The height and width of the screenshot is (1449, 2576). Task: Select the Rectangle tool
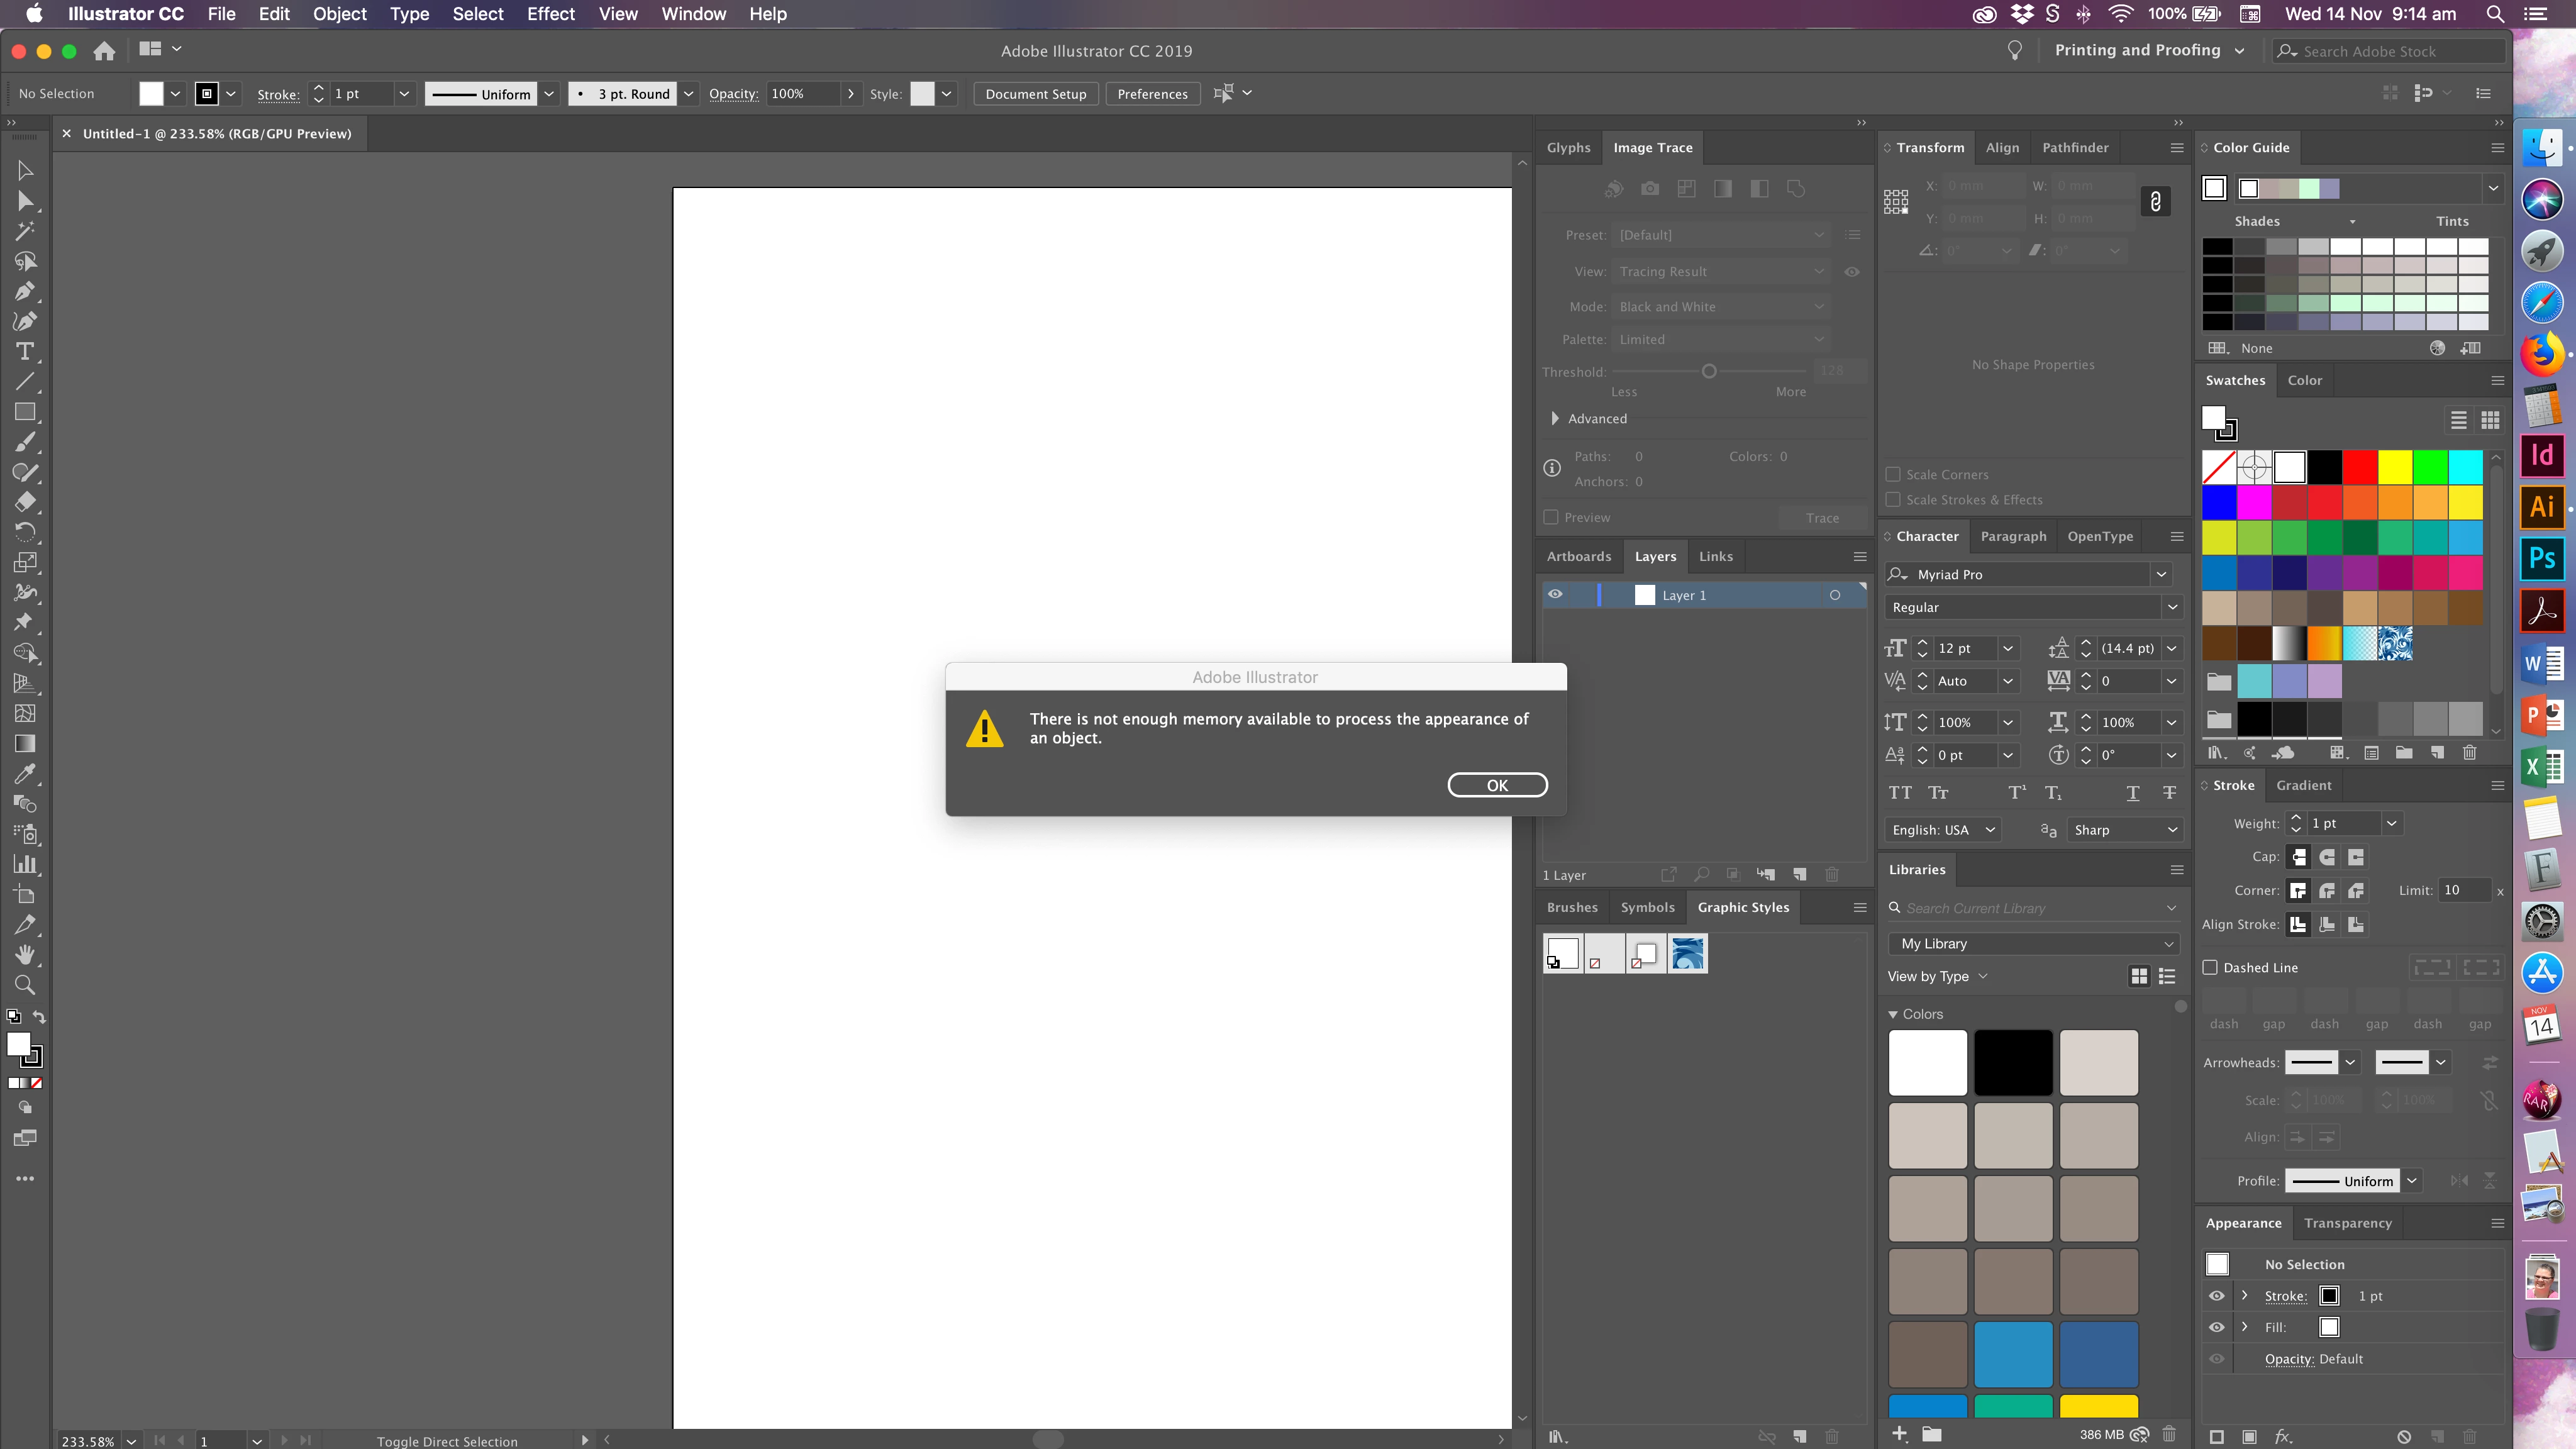(x=25, y=412)
